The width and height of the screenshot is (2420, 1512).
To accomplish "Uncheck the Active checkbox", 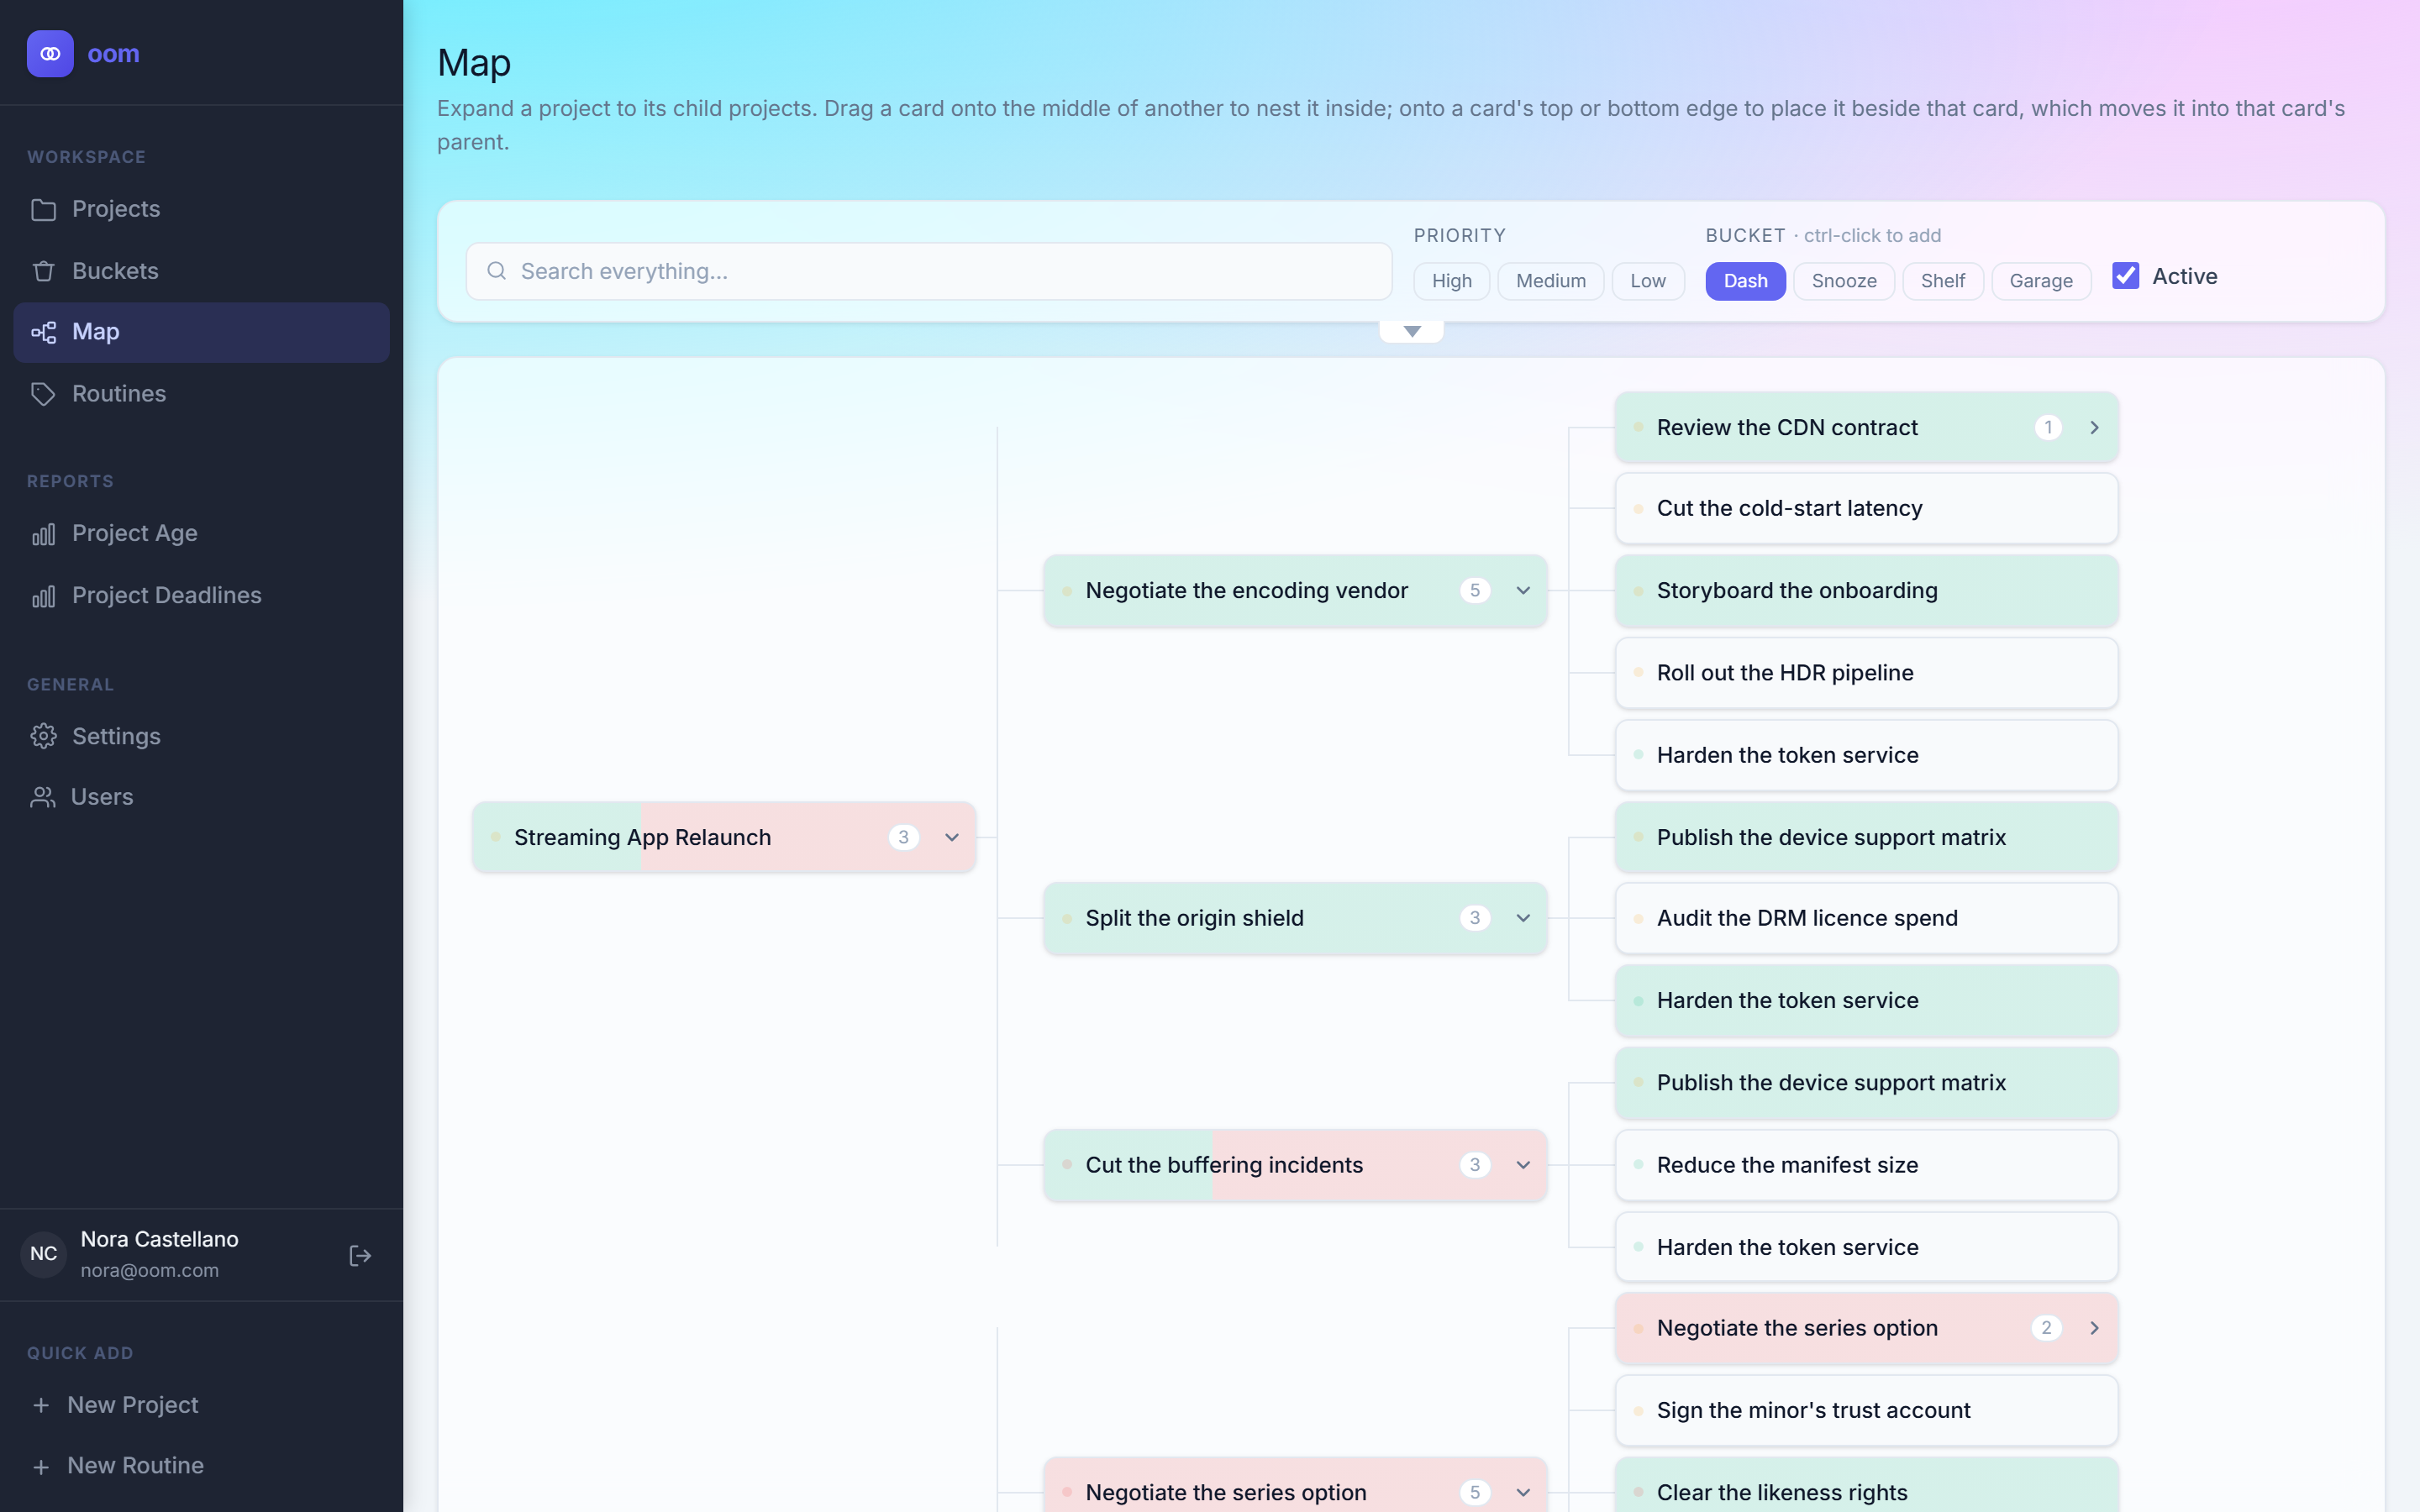I will click(2125, 276).
